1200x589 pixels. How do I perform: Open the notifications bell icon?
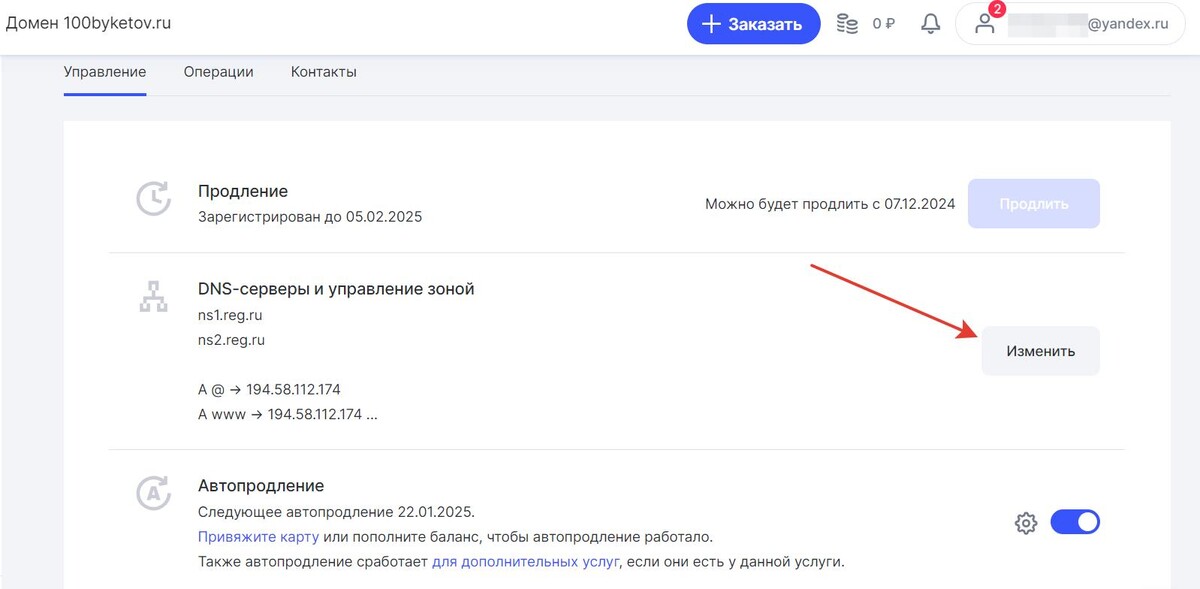[931, 24]
